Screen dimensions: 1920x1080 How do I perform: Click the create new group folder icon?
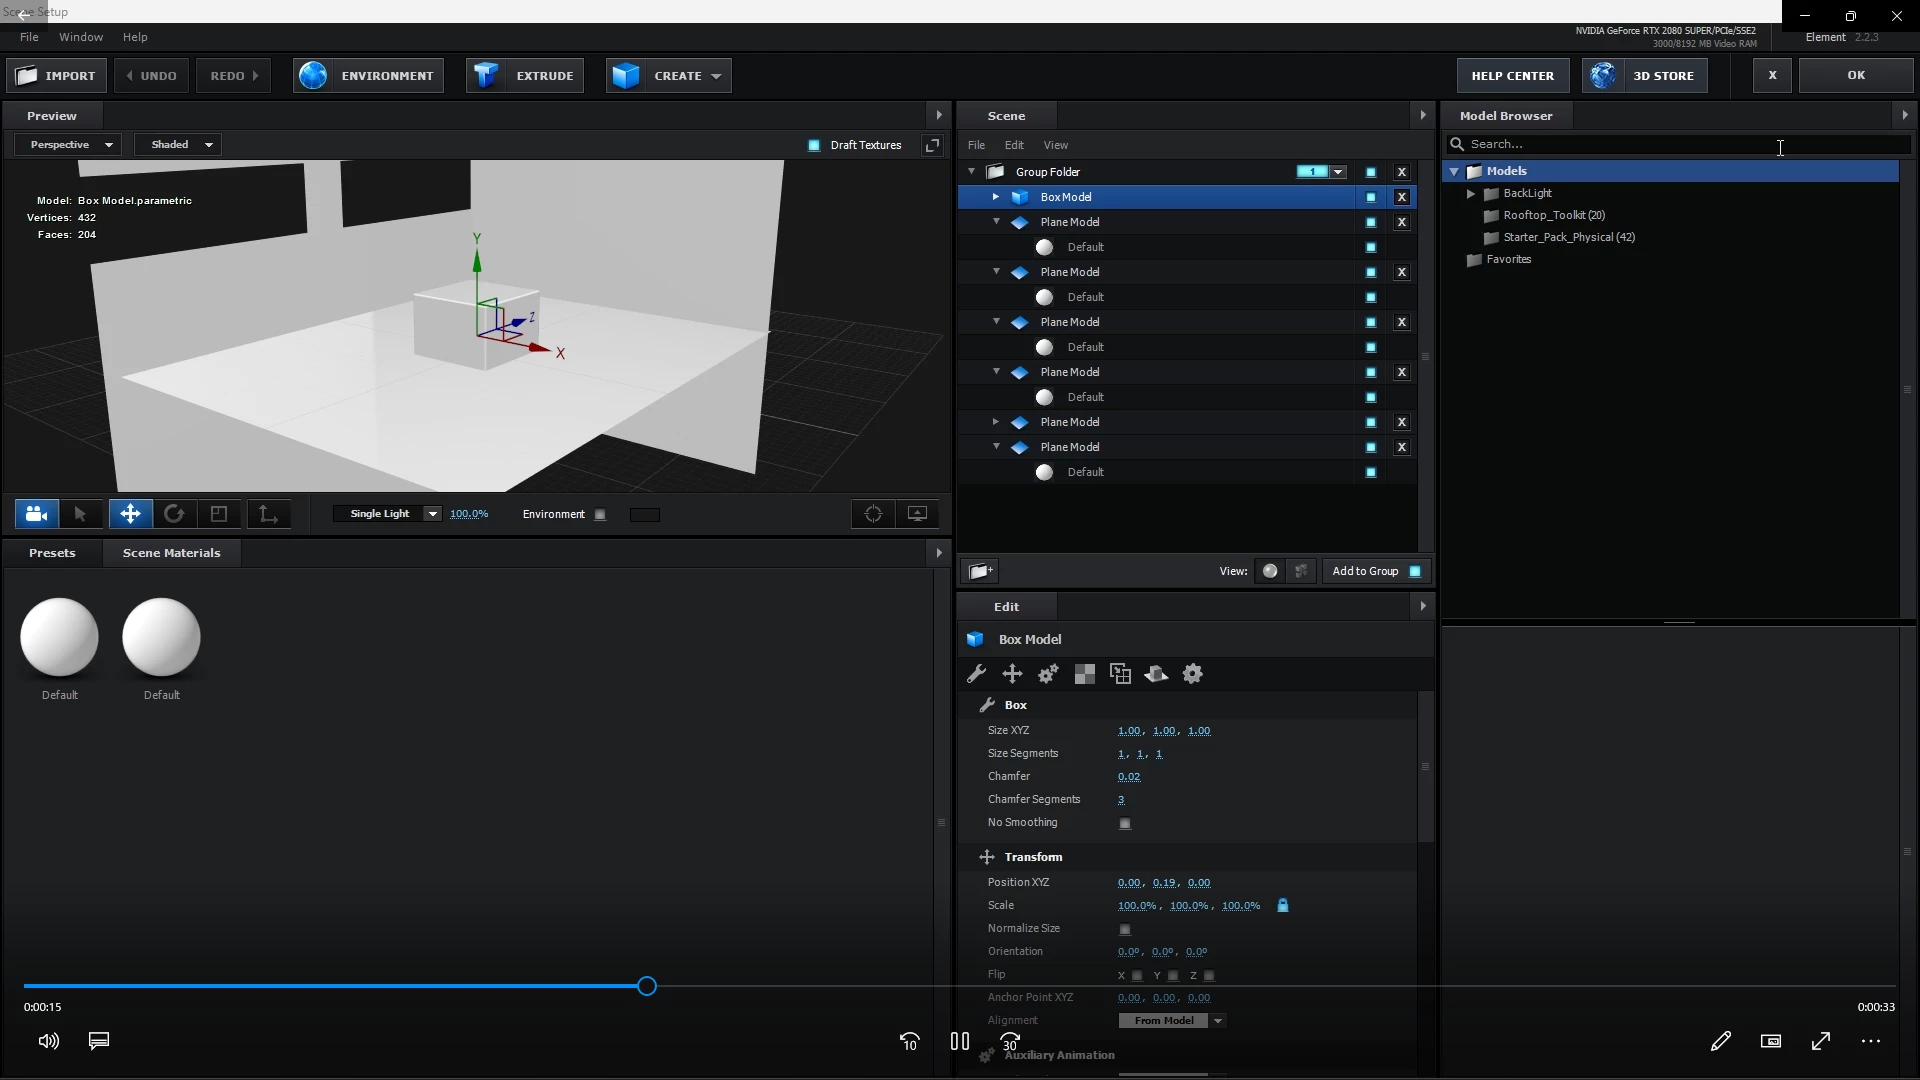[x=980, y=571]
